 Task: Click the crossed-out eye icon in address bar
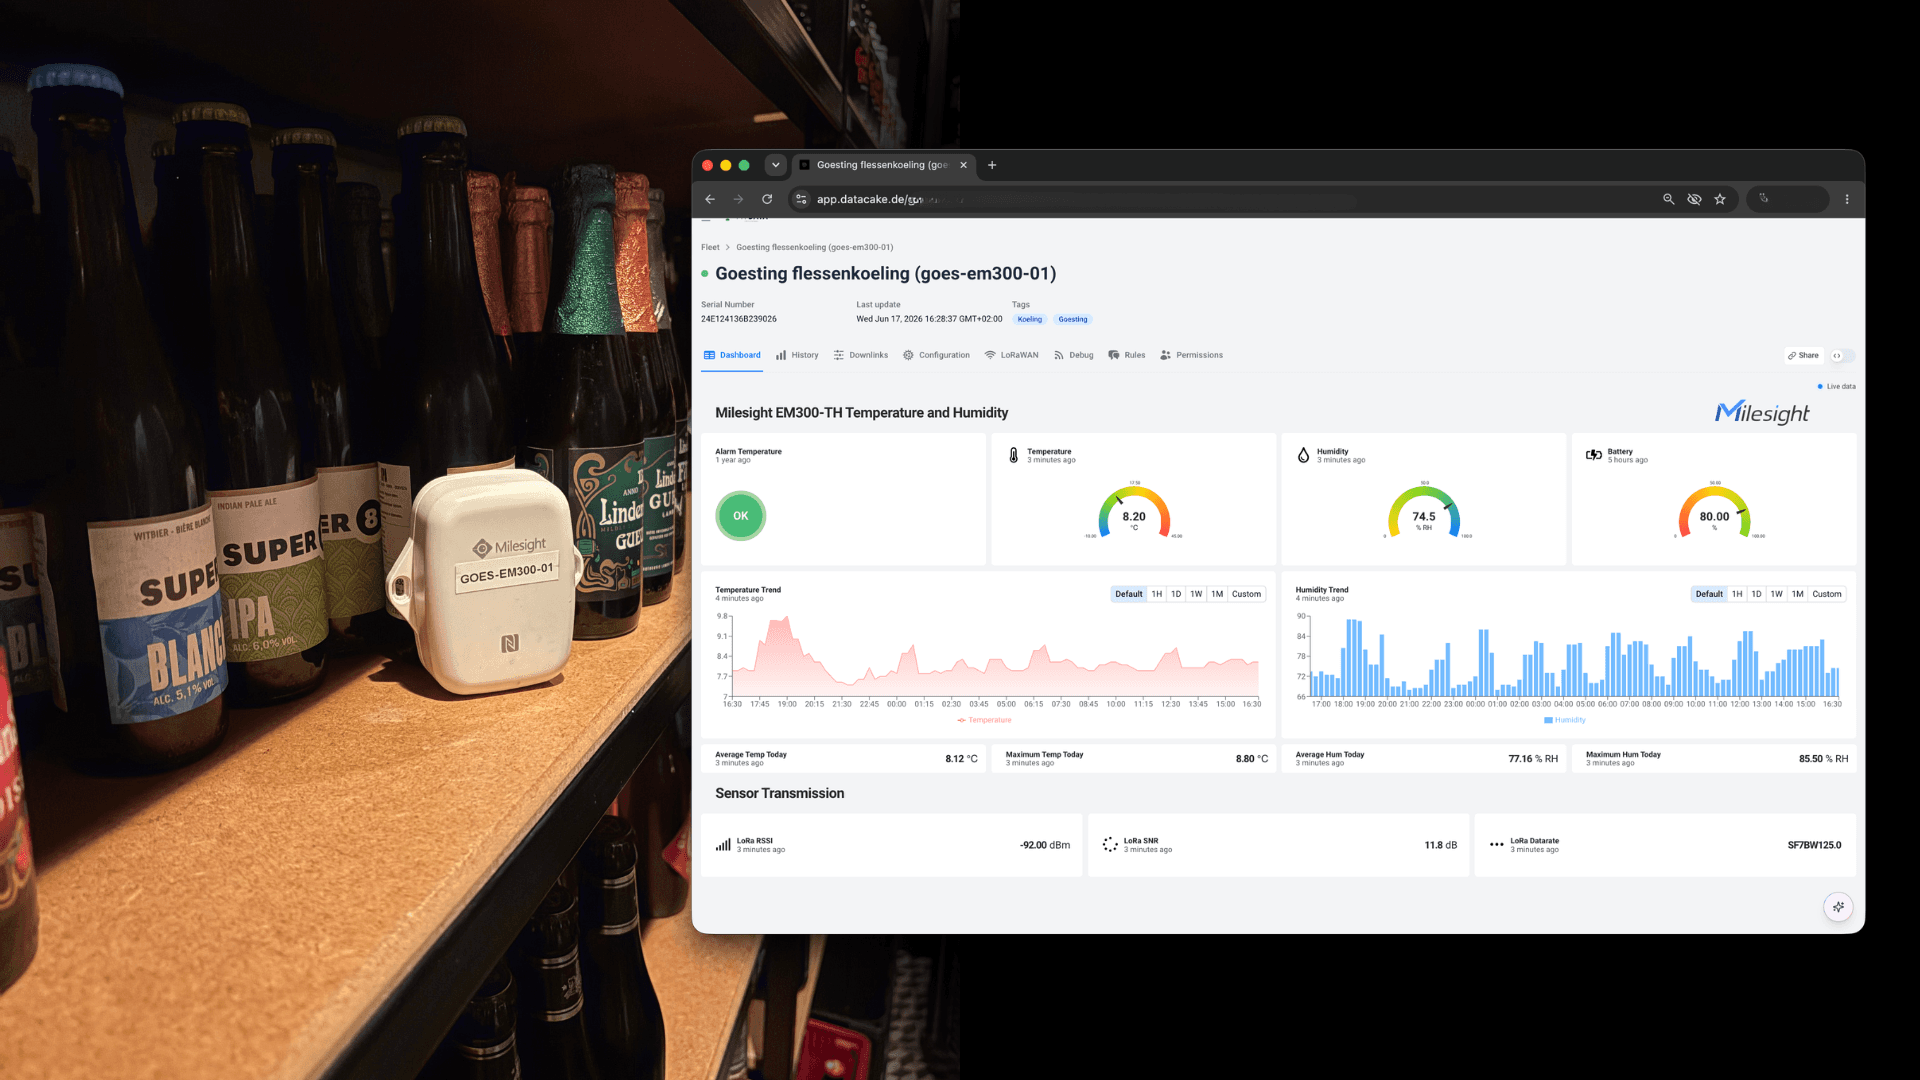[x=1694, y=199]
